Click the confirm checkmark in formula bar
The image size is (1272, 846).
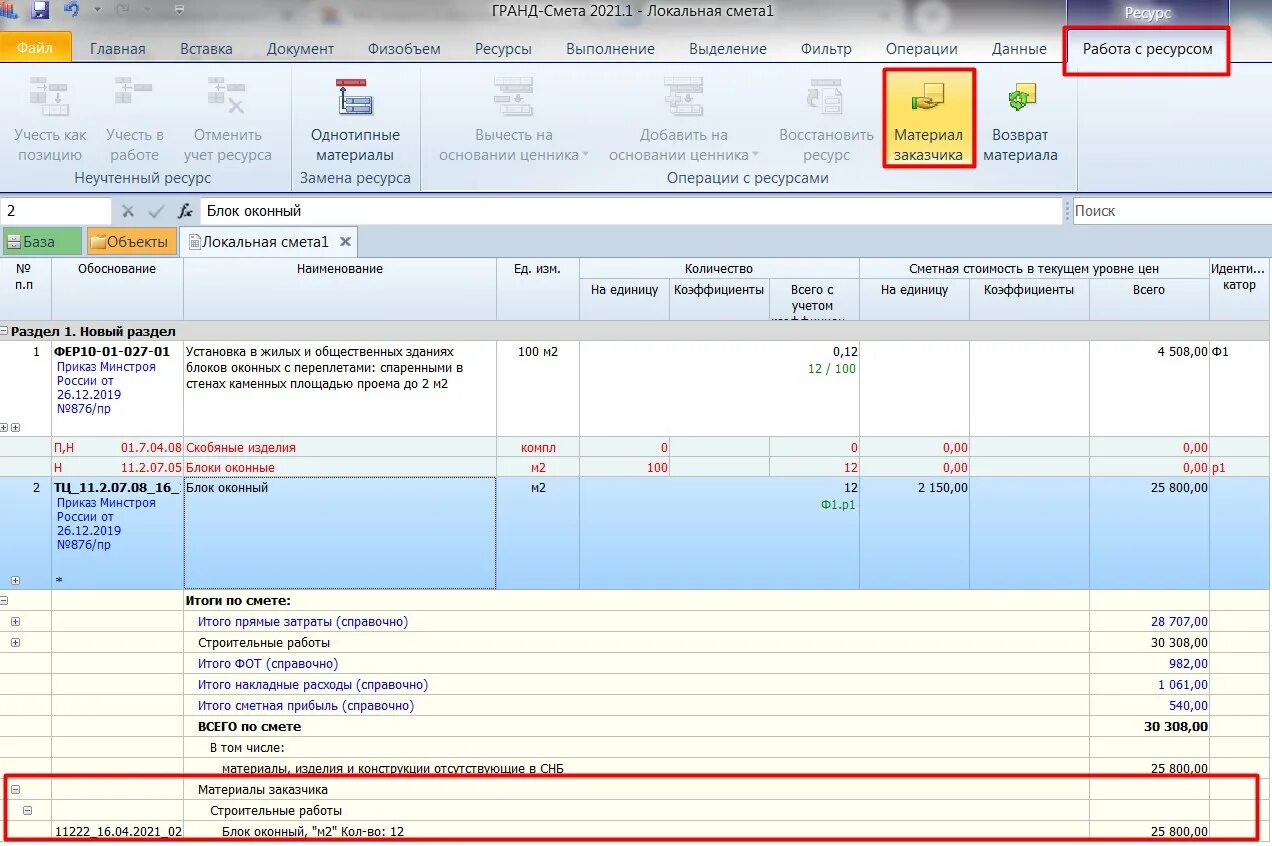(x=156, y=211)
